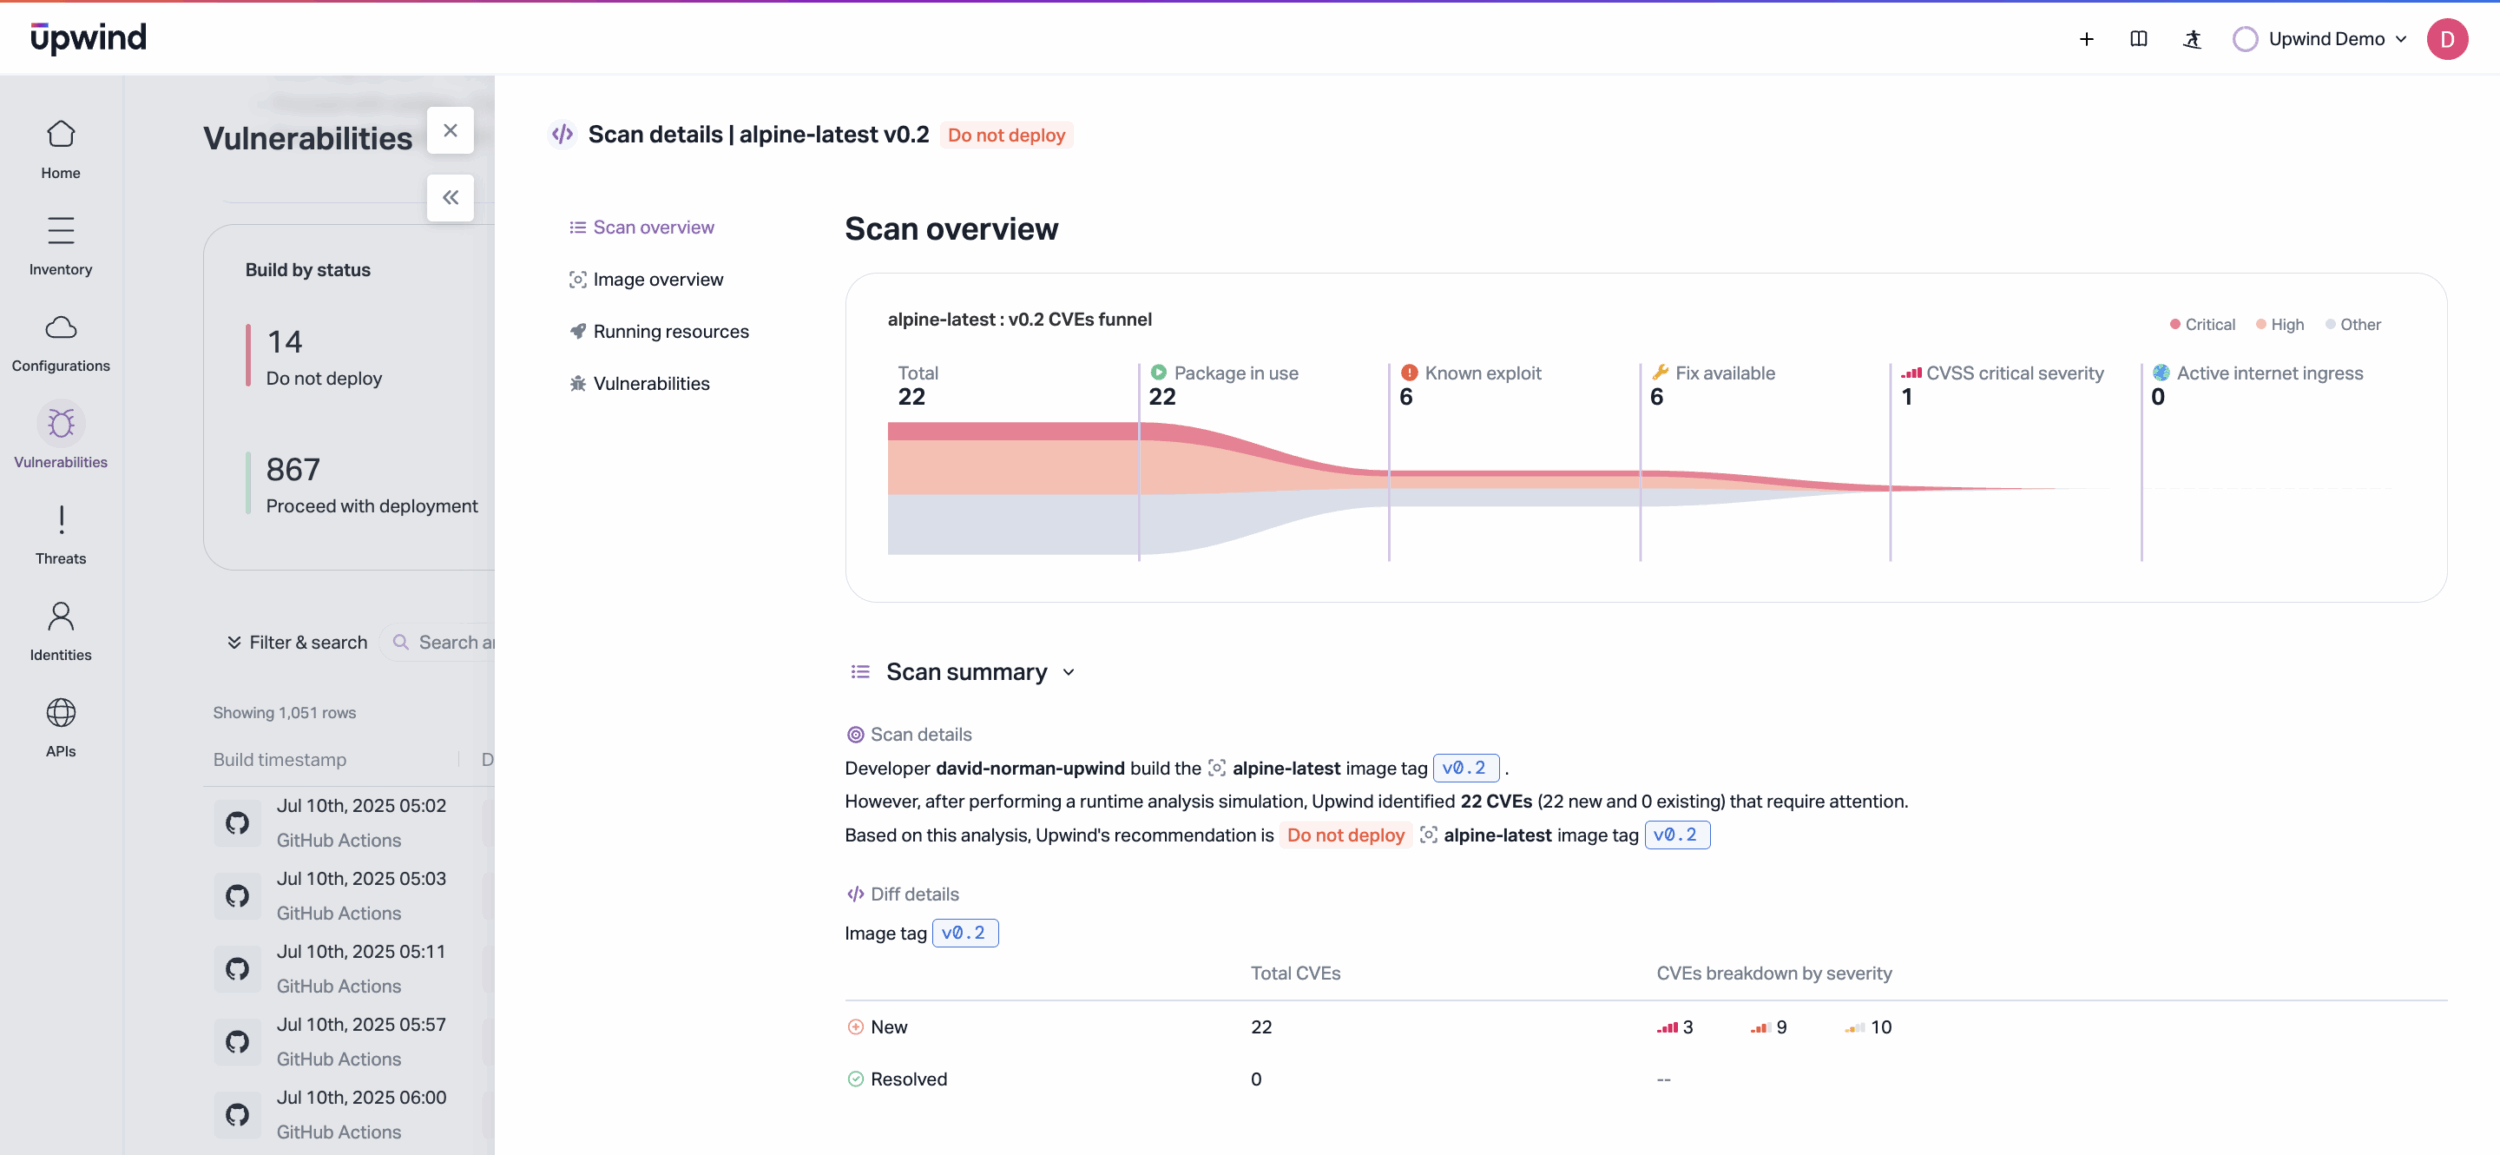
Task: Sort by Build timestamp column header
Action: [280, 759]
